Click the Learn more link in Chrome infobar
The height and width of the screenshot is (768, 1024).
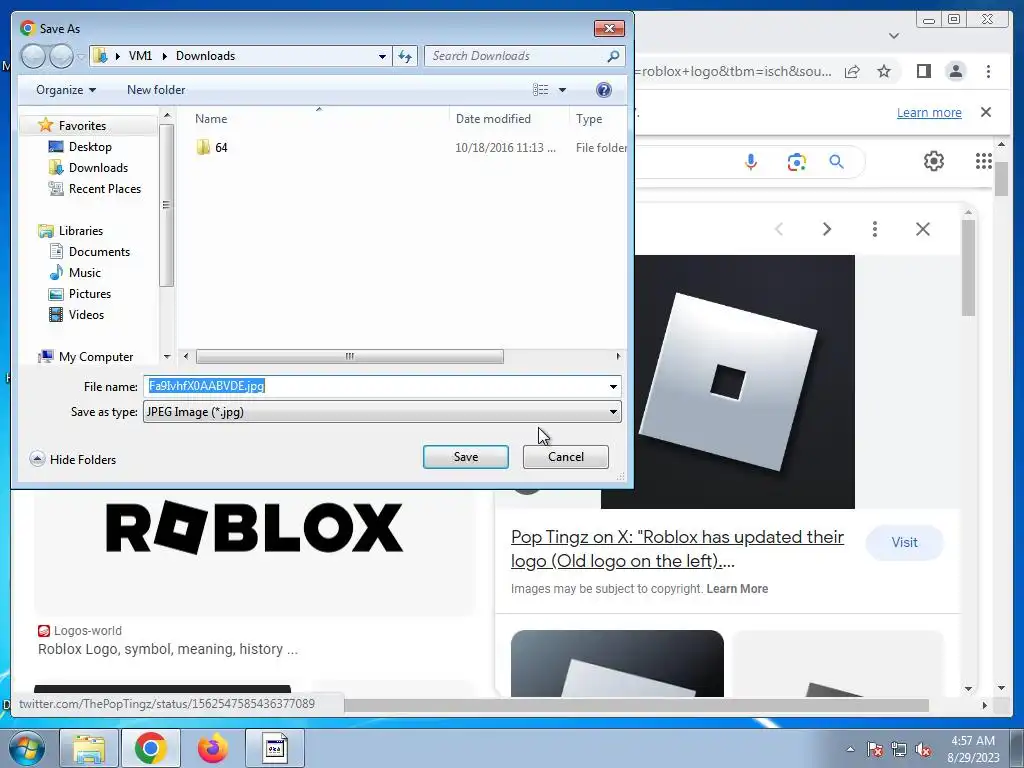(x=929, y=112)
